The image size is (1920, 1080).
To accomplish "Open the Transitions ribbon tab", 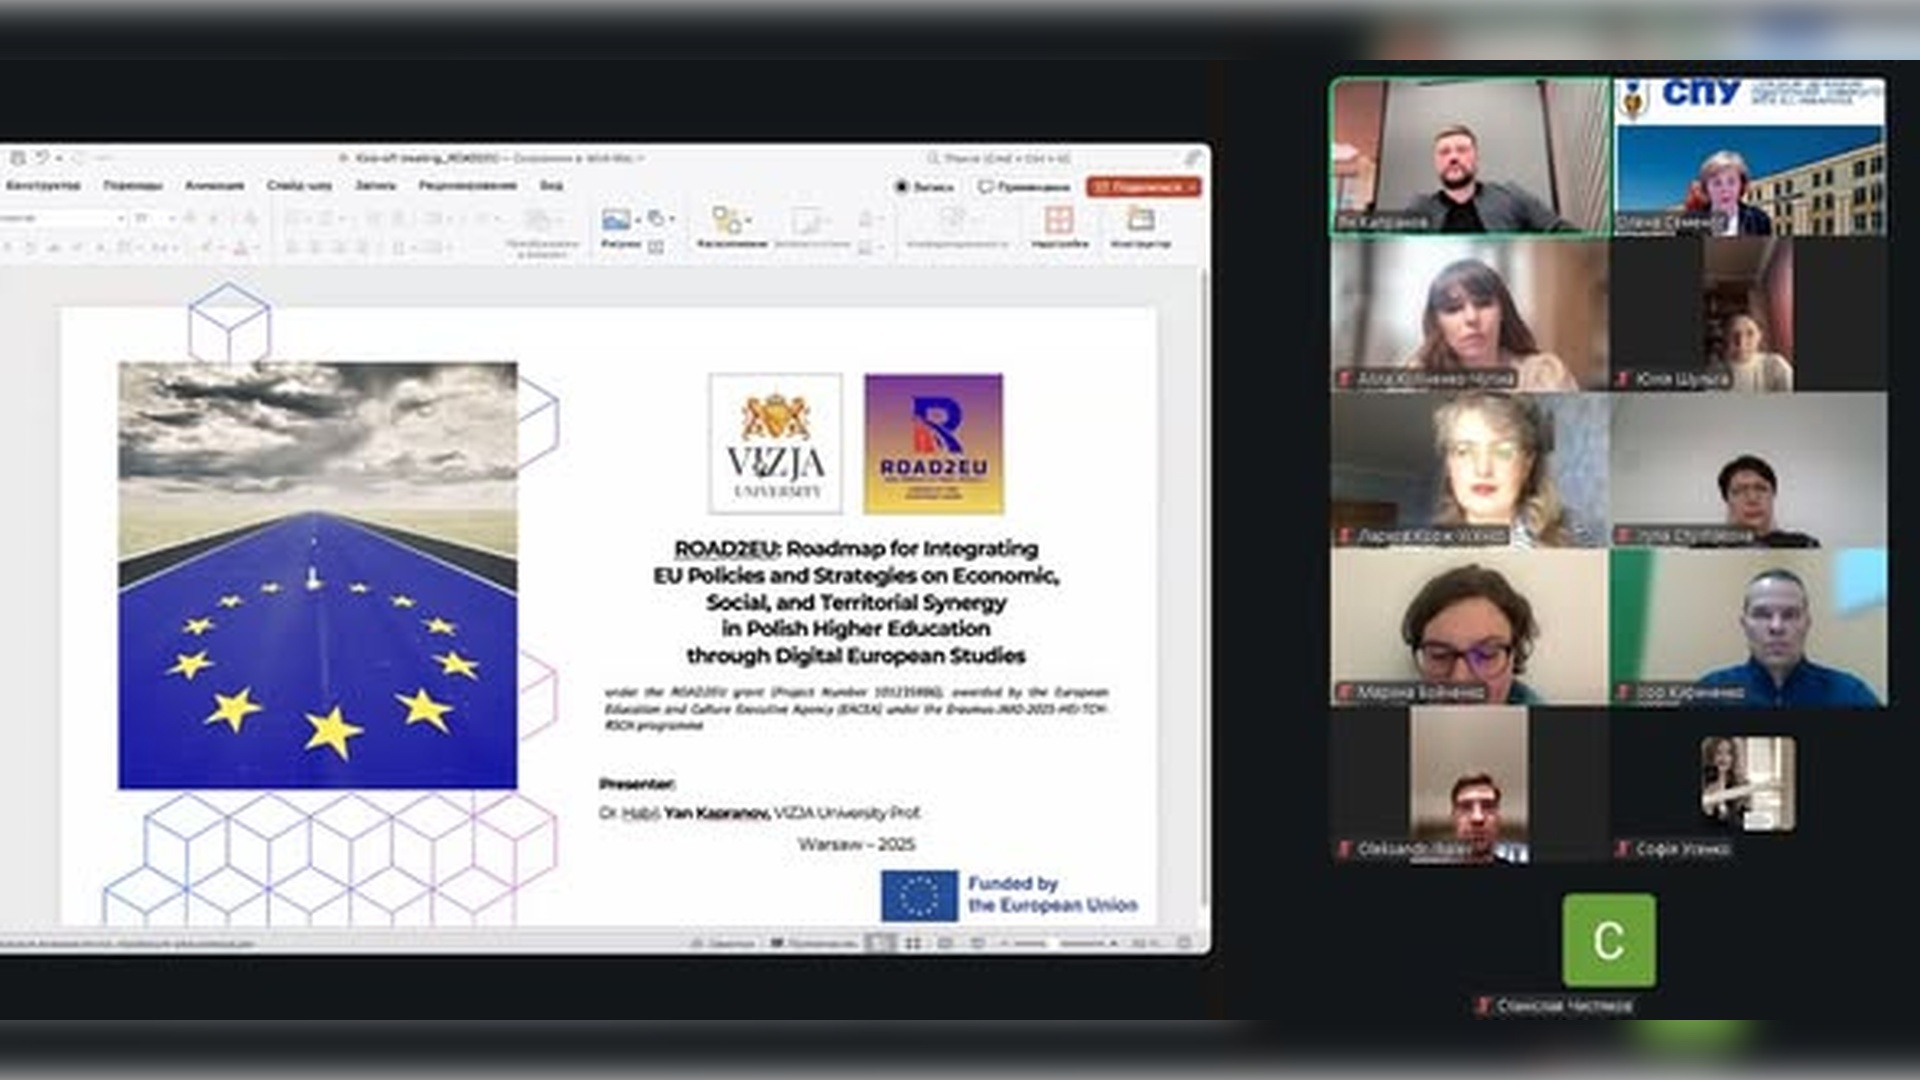I will point(132,186).
